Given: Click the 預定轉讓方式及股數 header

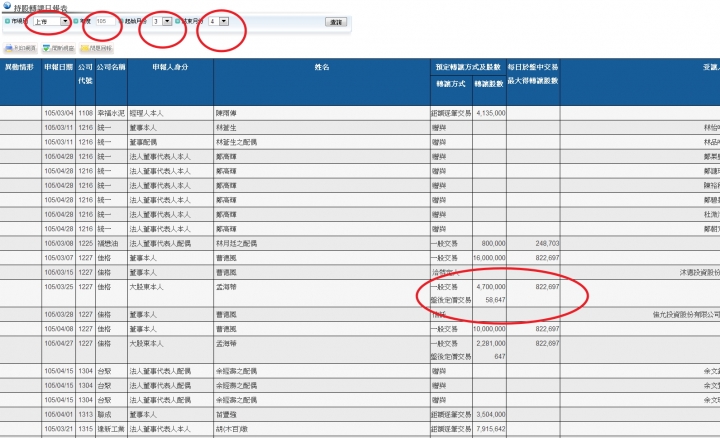Looking at the screenshot, I should (x=468, y=67).
